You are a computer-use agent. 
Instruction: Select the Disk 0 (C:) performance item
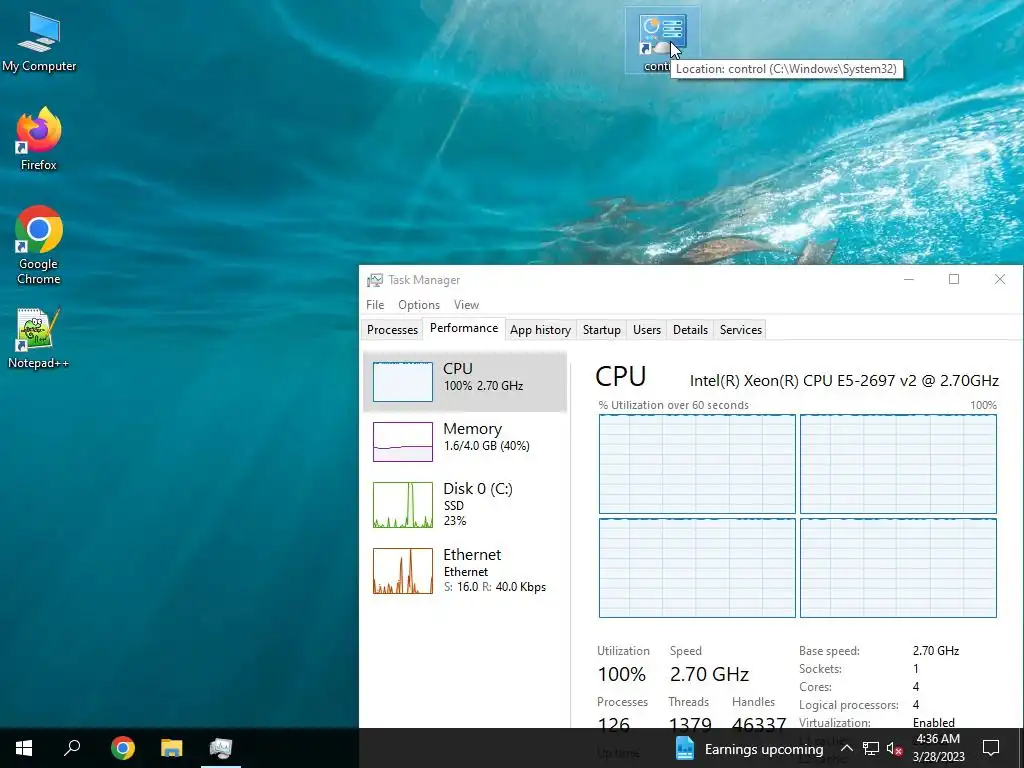point(465,504)
